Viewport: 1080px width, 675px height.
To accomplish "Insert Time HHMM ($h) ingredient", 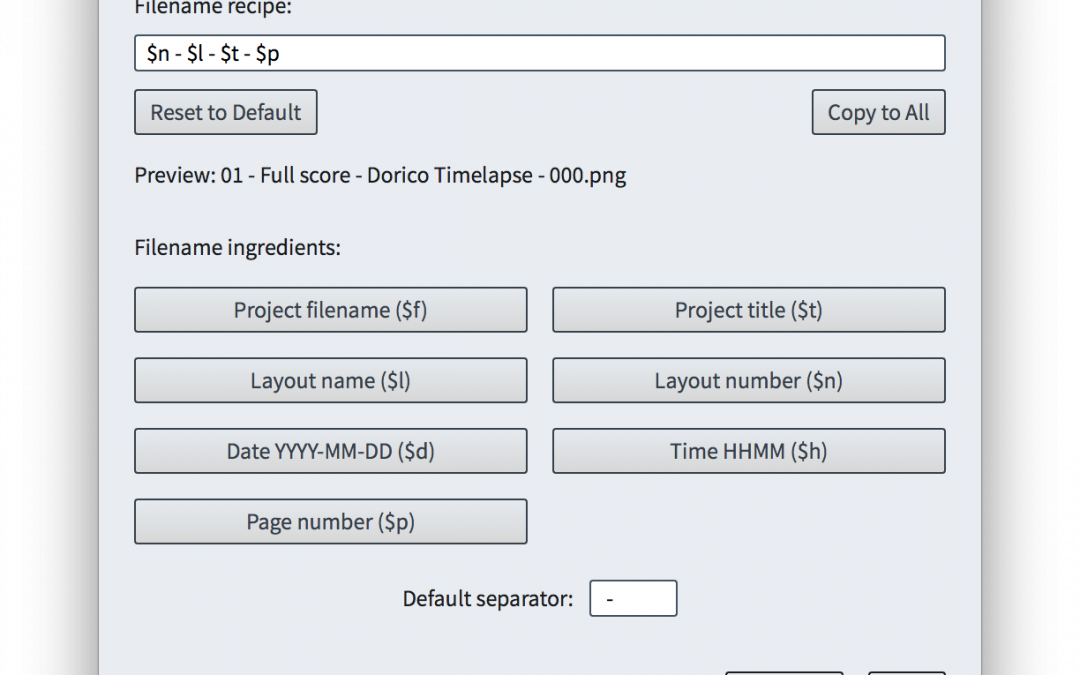I will click(749, 451).
